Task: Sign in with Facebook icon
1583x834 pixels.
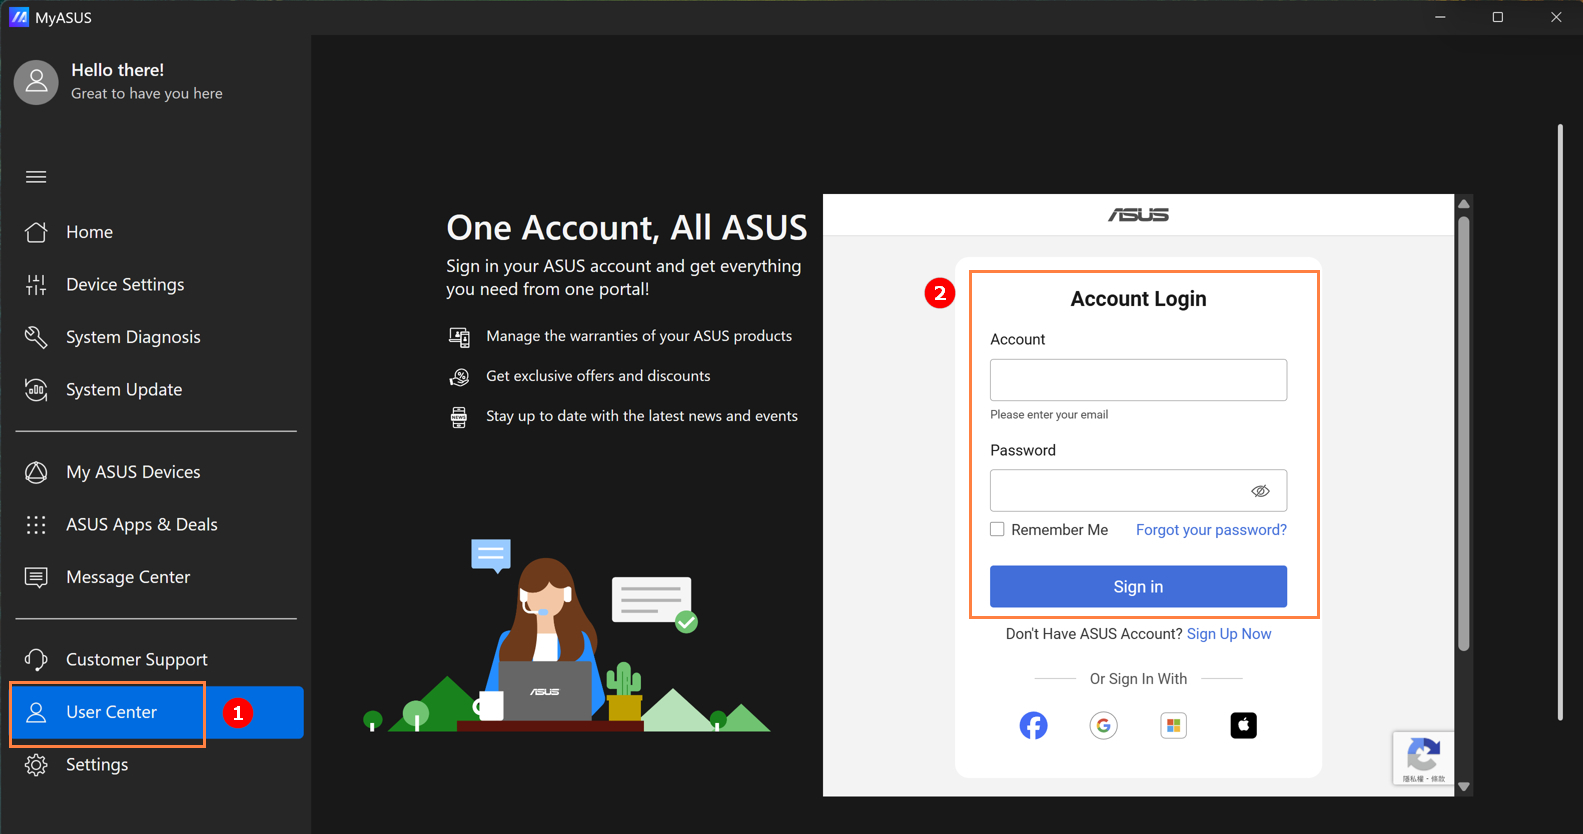Action: tap(1033, 725)
